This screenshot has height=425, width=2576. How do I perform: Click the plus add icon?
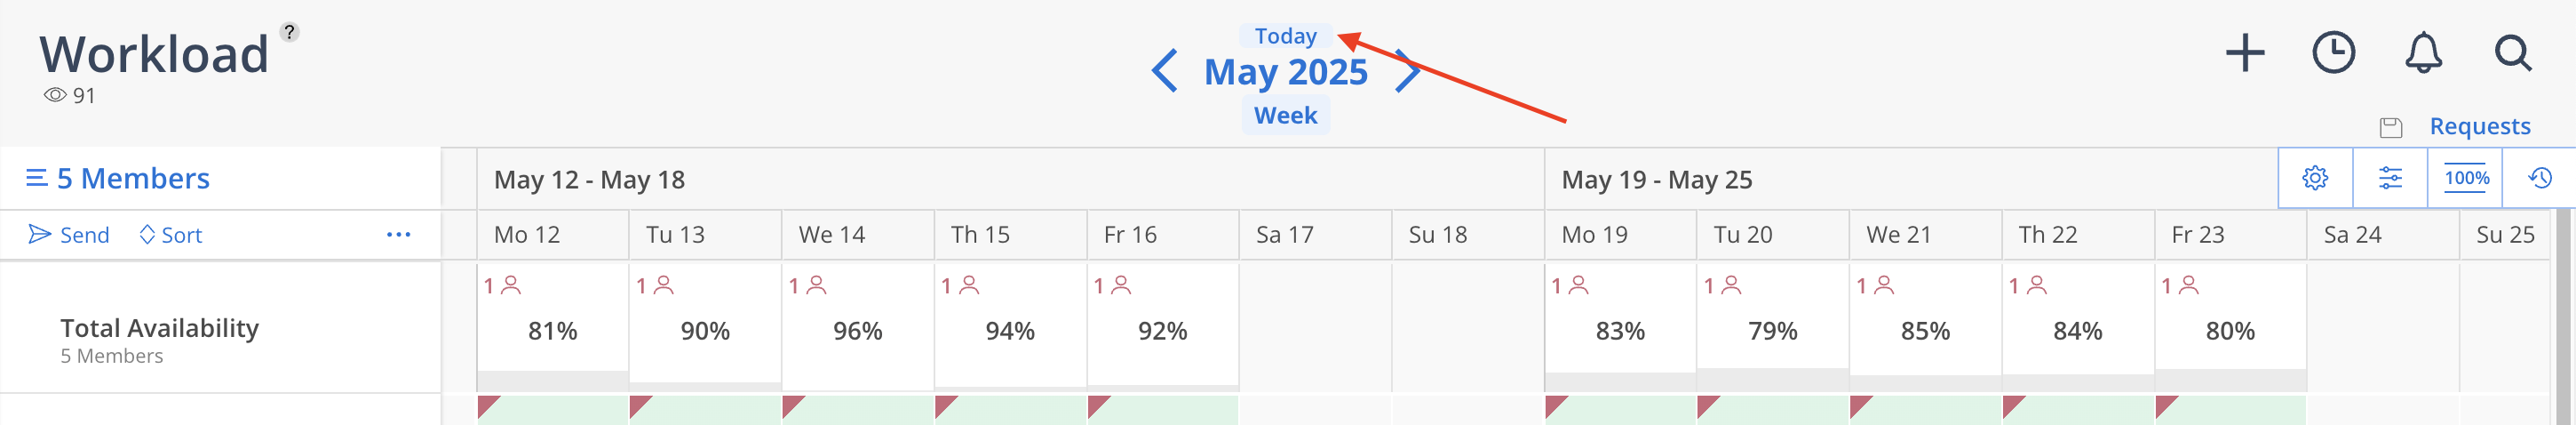point(2244,53)
